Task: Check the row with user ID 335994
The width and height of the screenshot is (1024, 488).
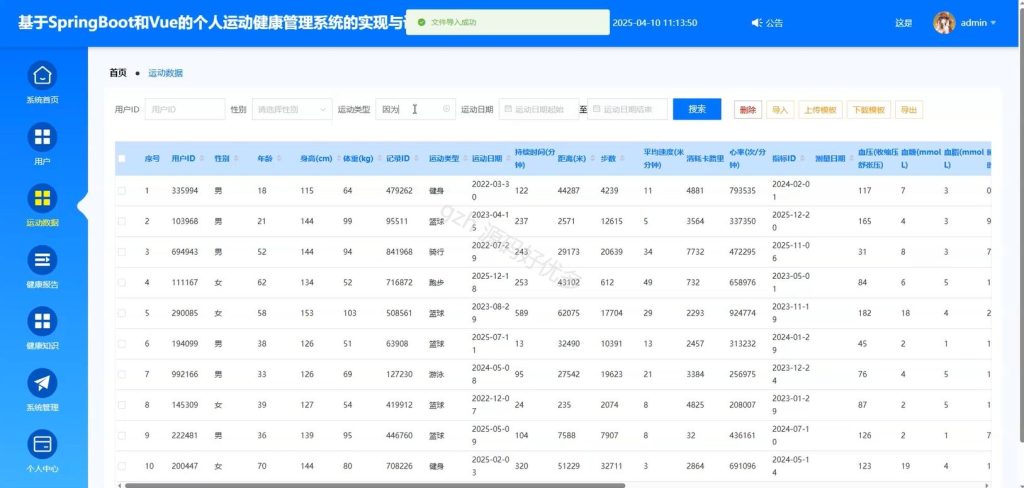Action: pyautogui.click(x=121, y=191)
